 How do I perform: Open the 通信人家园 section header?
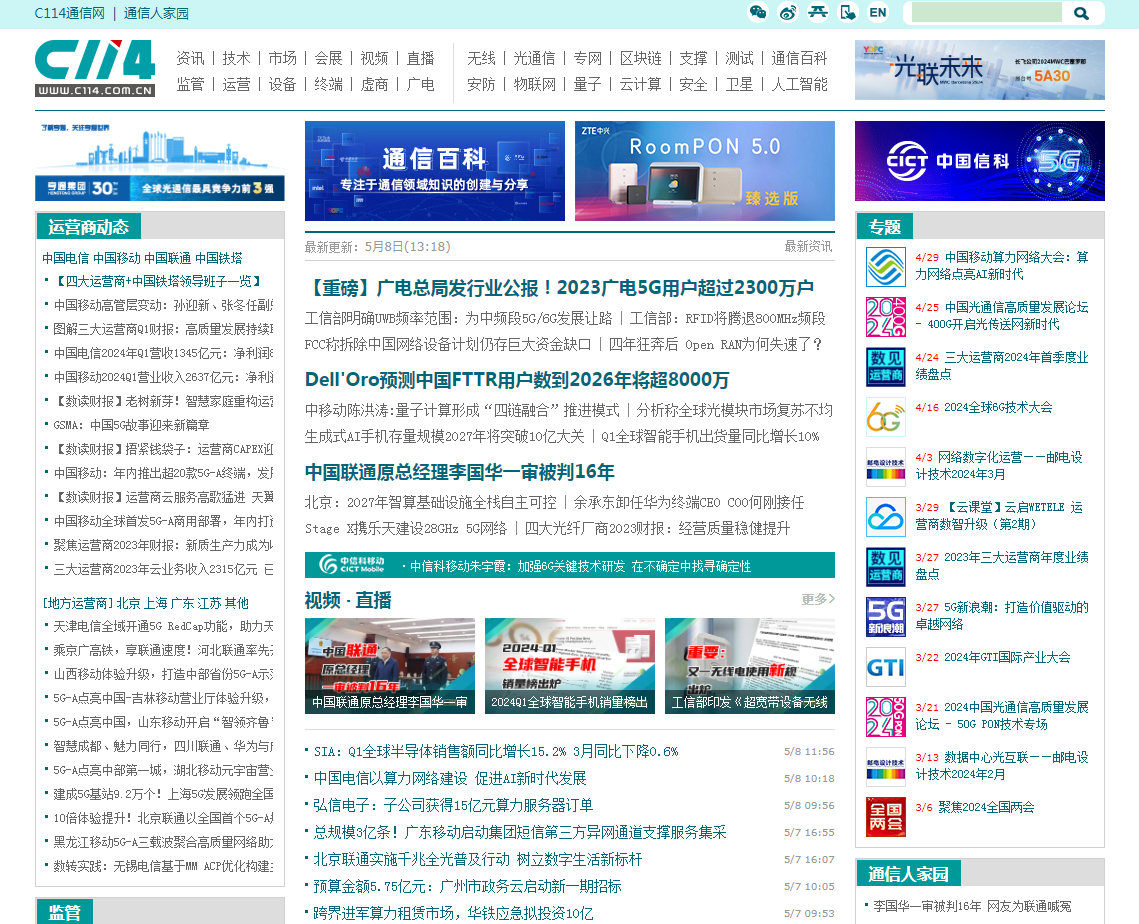coord(908,873)
